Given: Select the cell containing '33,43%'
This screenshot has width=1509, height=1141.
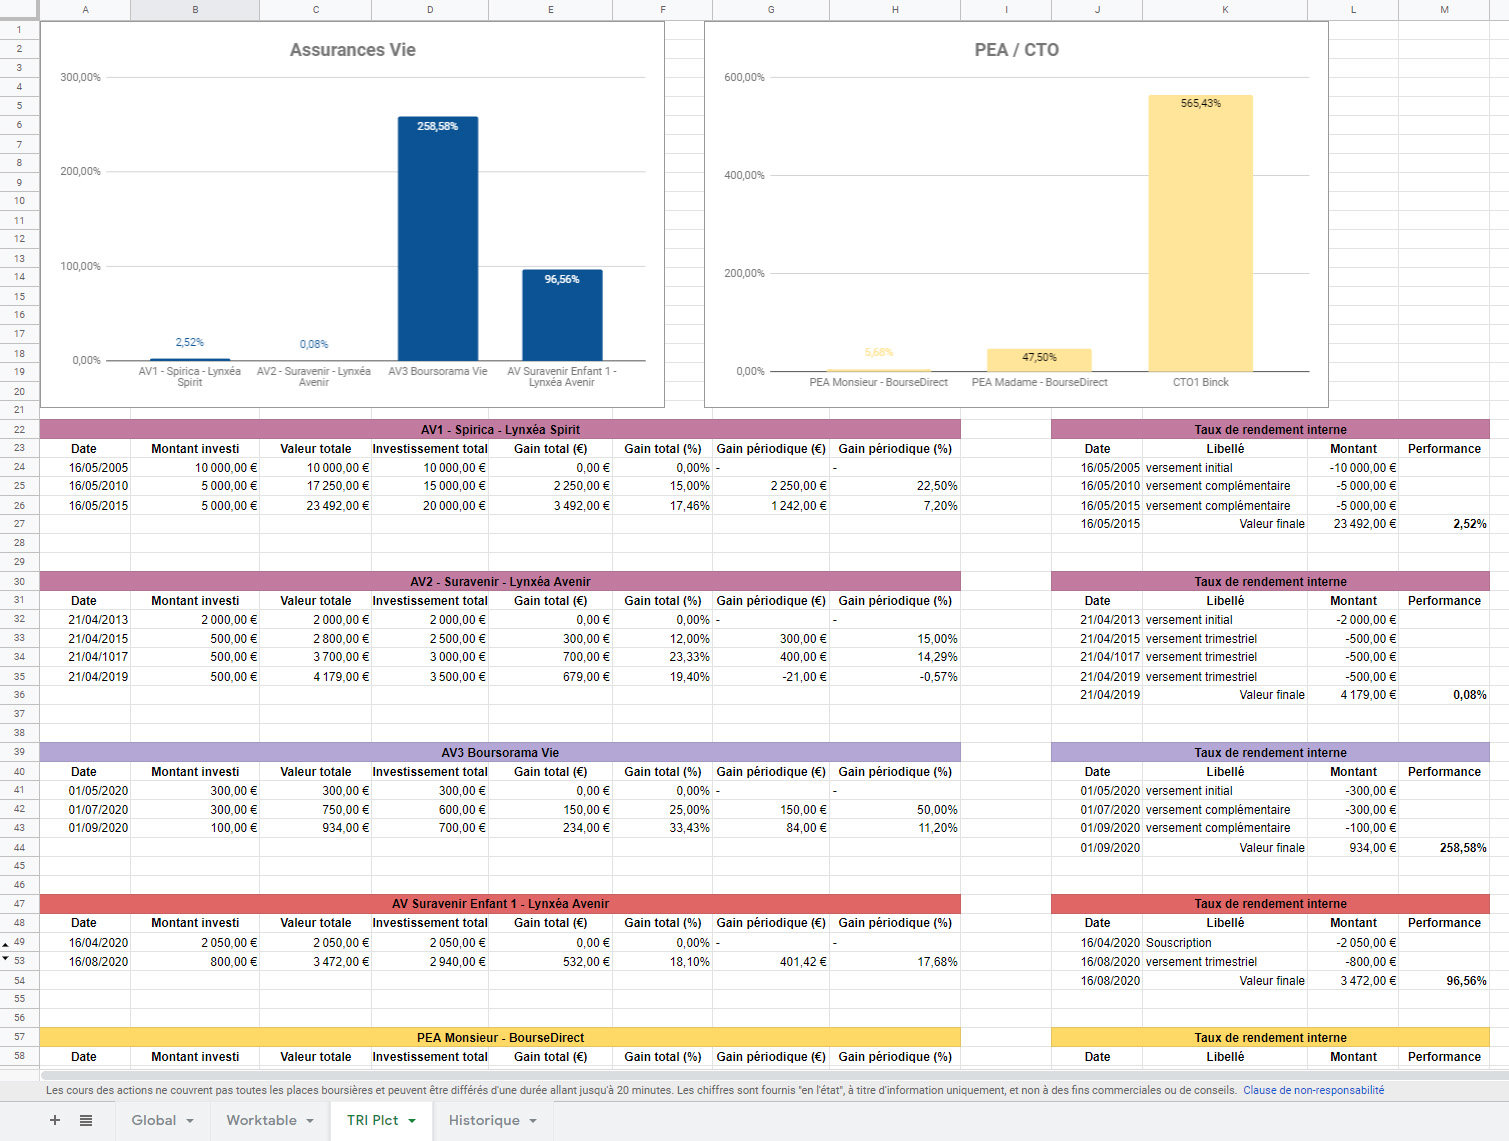Looking at the screenshot, I should click(x=662, y=828).
